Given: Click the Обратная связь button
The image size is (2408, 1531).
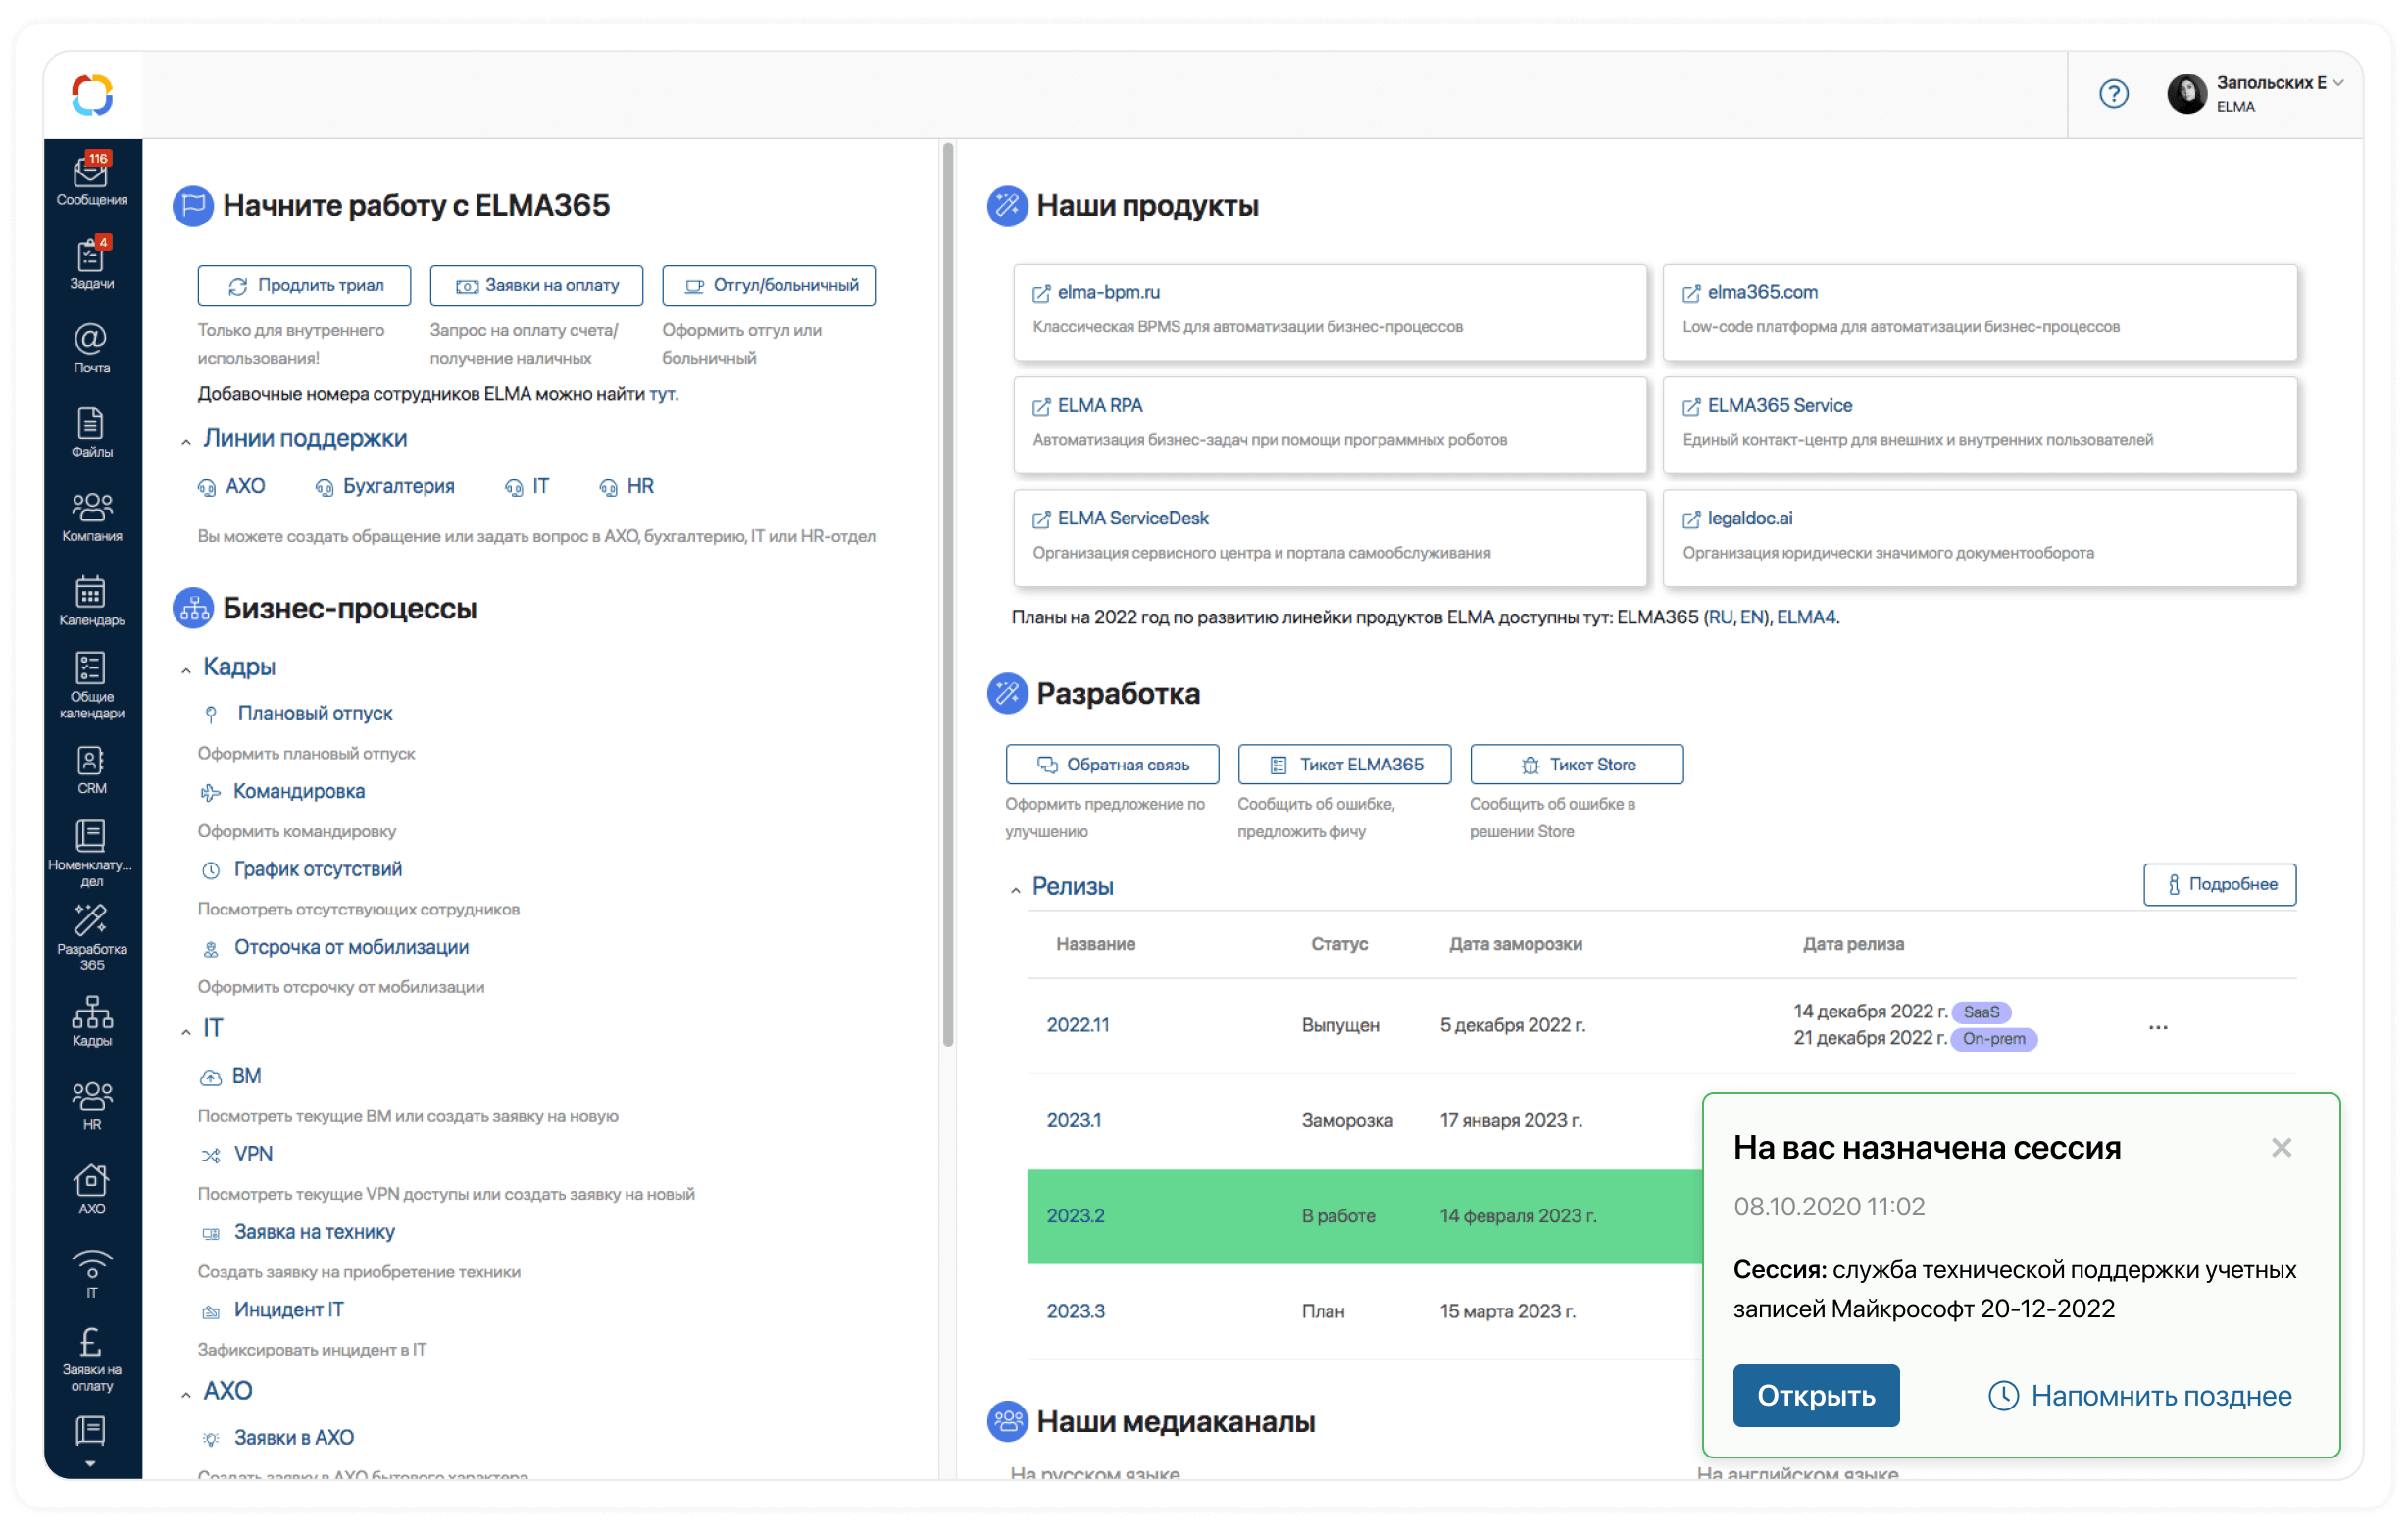Looking at the screenshot, I should tap(1112, 764).
